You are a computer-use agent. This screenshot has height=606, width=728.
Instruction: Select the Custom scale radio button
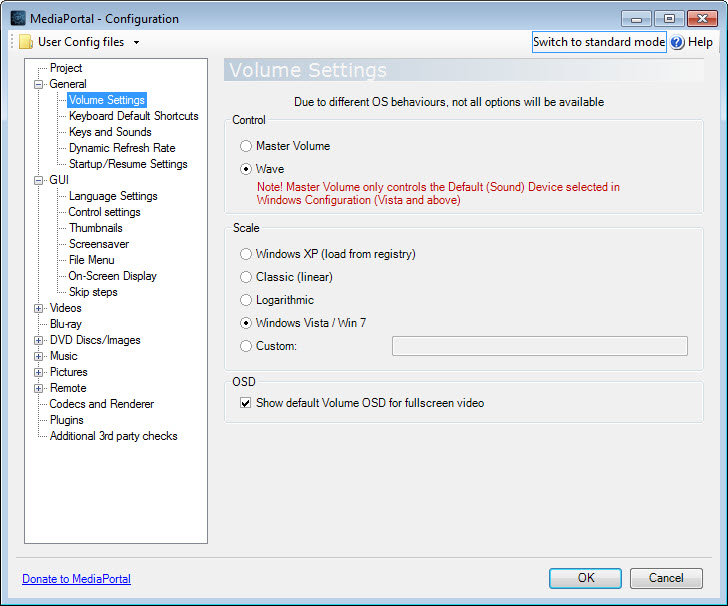246,346
